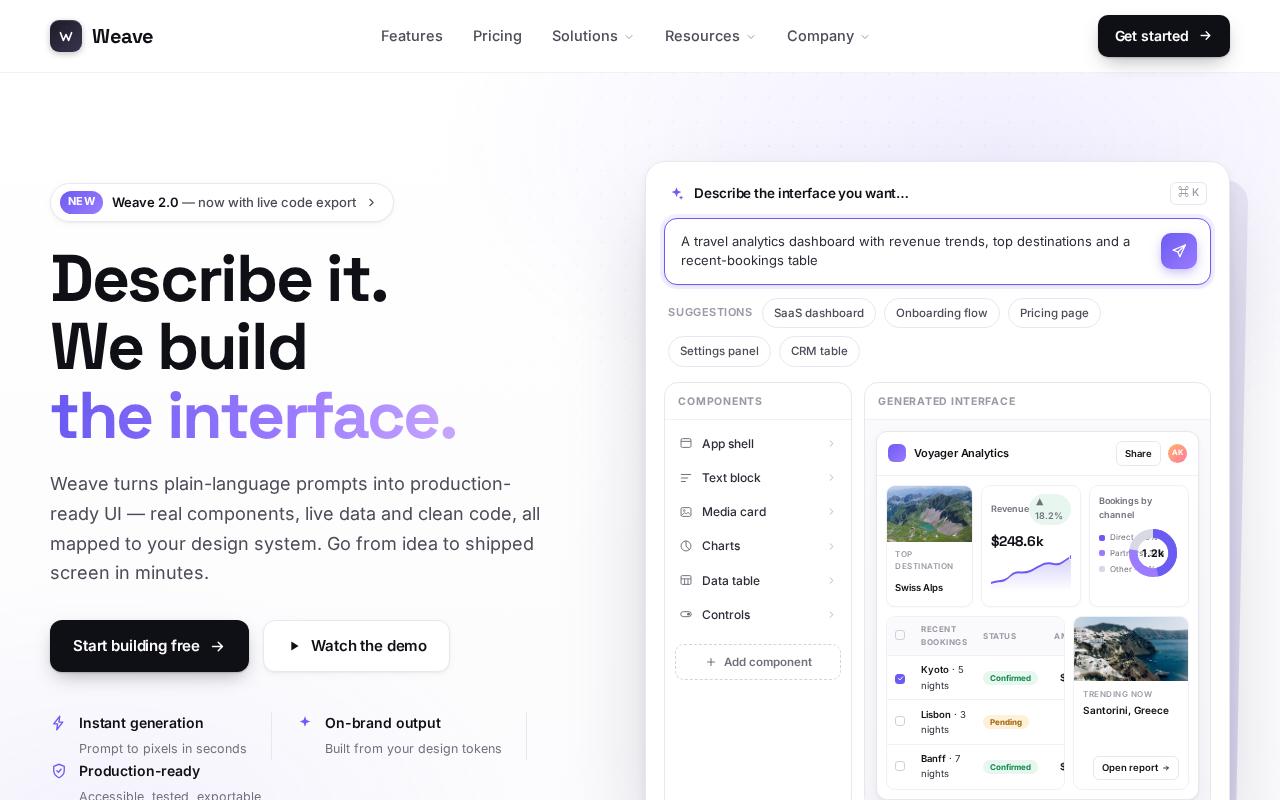Open the AK user avatar
Viewport: 1280px width, 800px height.
point(1177,453)
